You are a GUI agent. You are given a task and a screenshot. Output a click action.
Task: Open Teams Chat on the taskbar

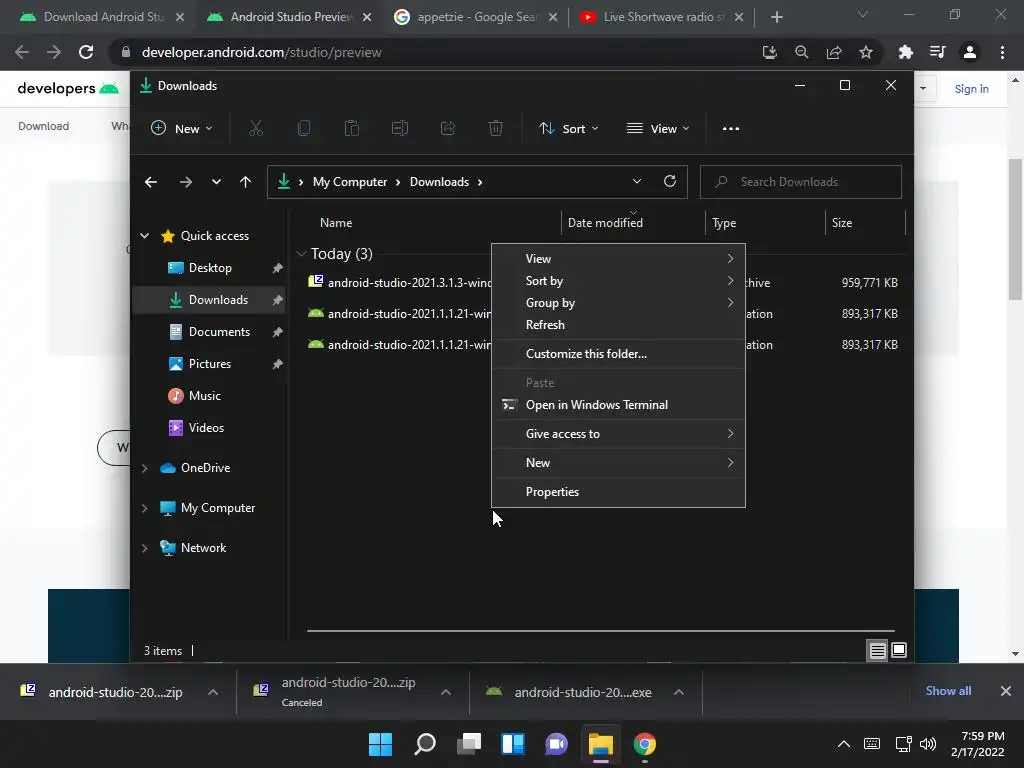click(x=556, y=744)
